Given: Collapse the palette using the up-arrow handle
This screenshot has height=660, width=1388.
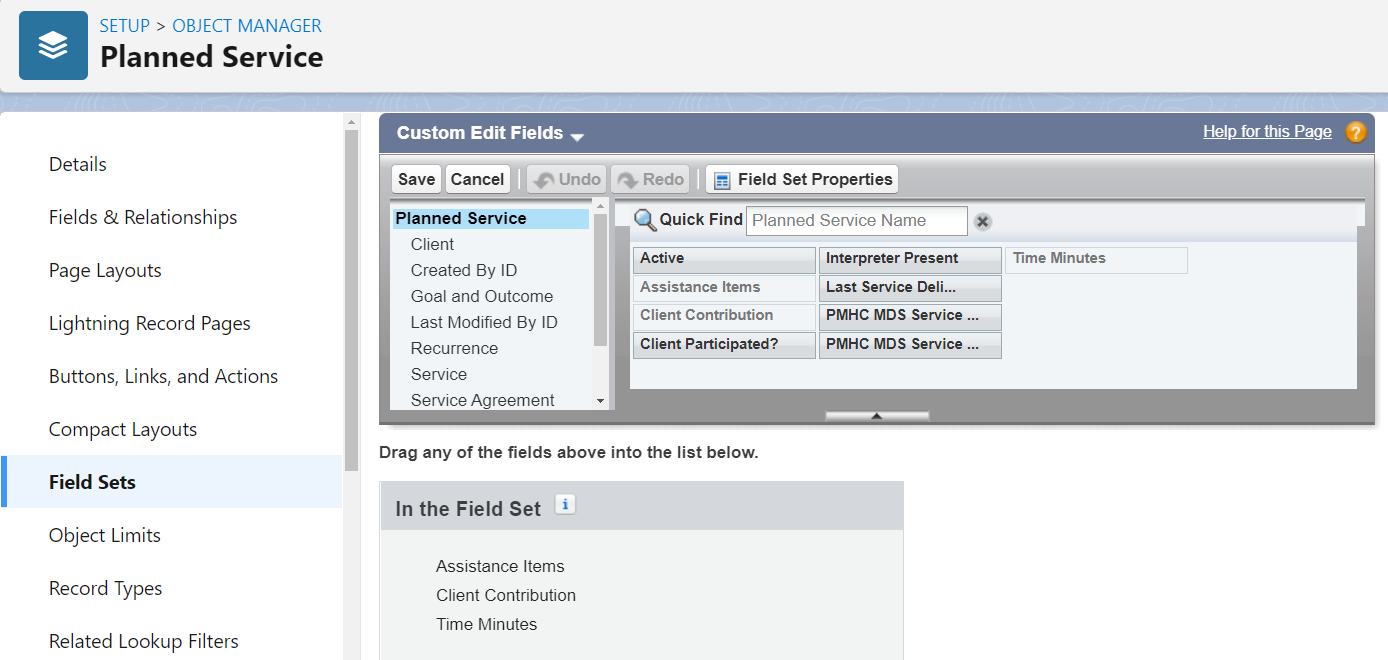Looking at the screenshot, I should click(877, 415).
